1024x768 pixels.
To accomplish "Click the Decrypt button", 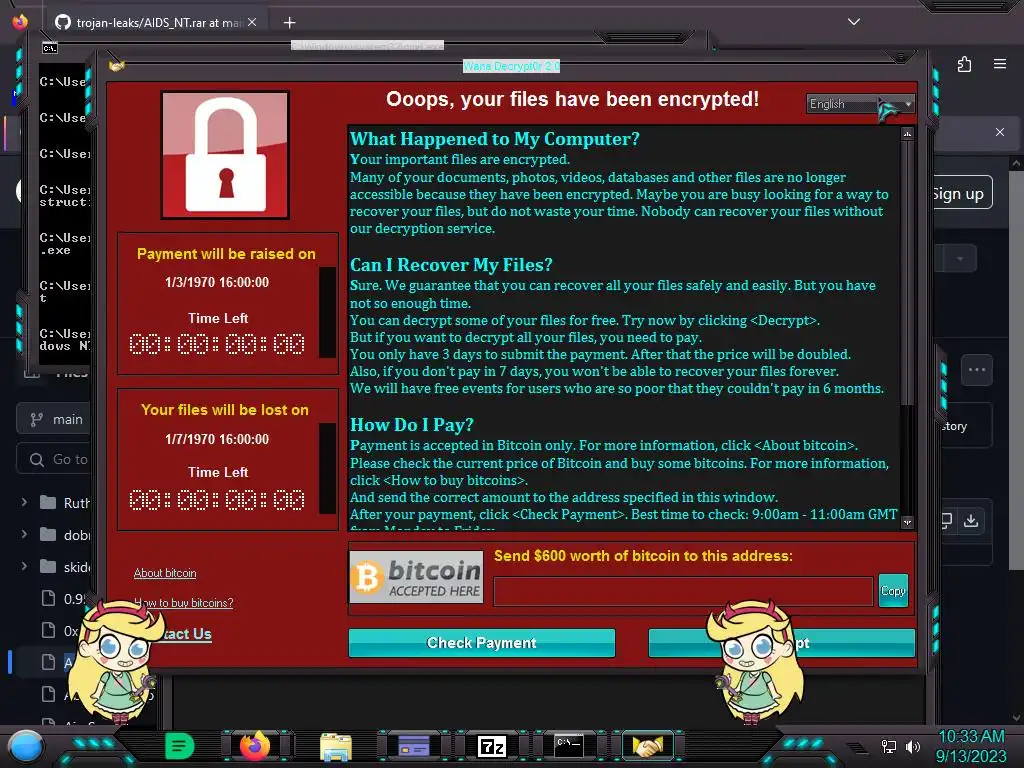I will pos(781,643).
